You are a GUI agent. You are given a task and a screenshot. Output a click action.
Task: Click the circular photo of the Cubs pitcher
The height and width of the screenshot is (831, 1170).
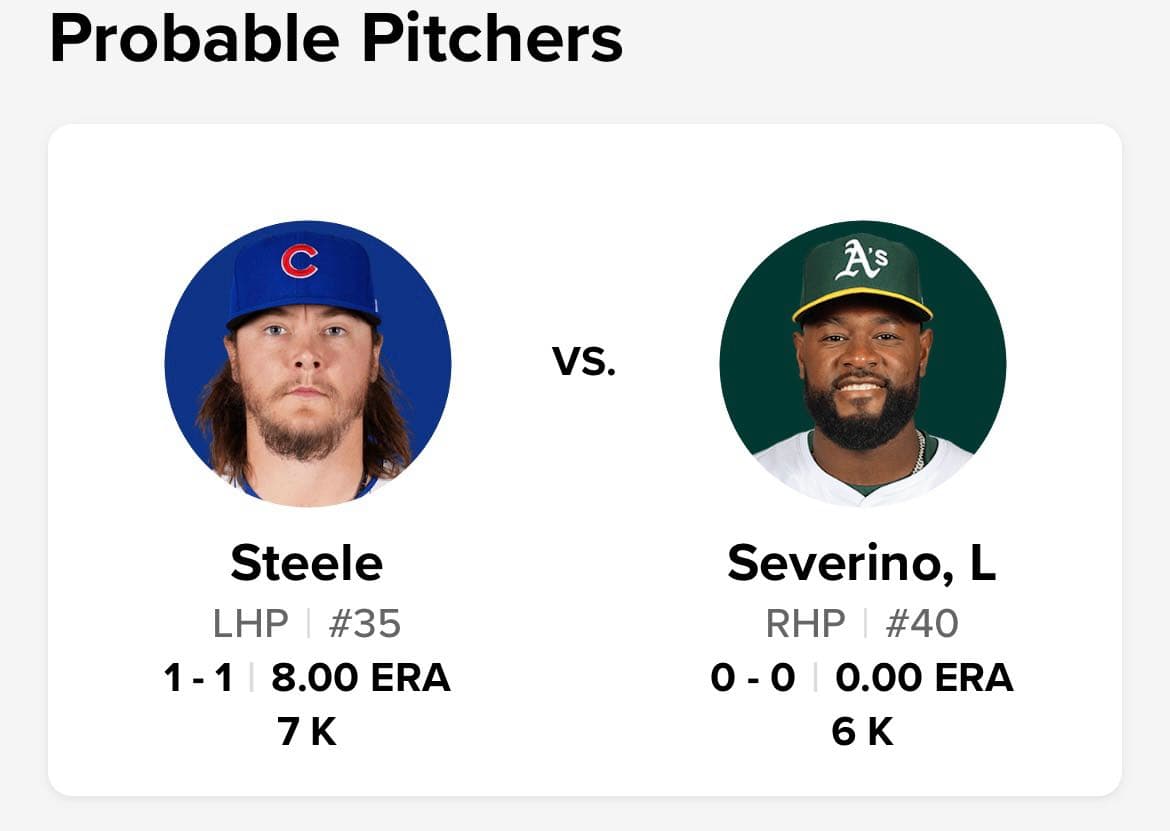pyautogui.click(x=306, y=363)
